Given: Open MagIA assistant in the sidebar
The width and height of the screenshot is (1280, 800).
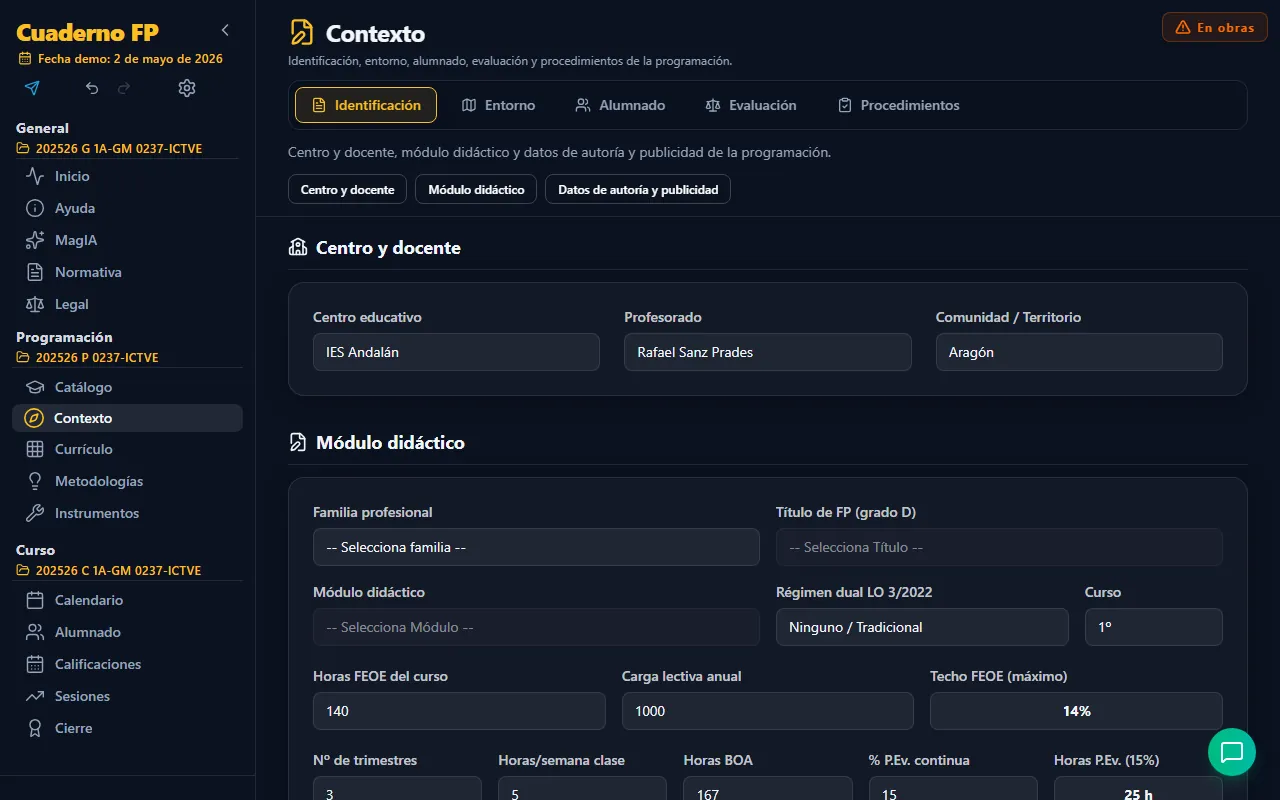Looking at the screenshot, I should pos(127,240).
